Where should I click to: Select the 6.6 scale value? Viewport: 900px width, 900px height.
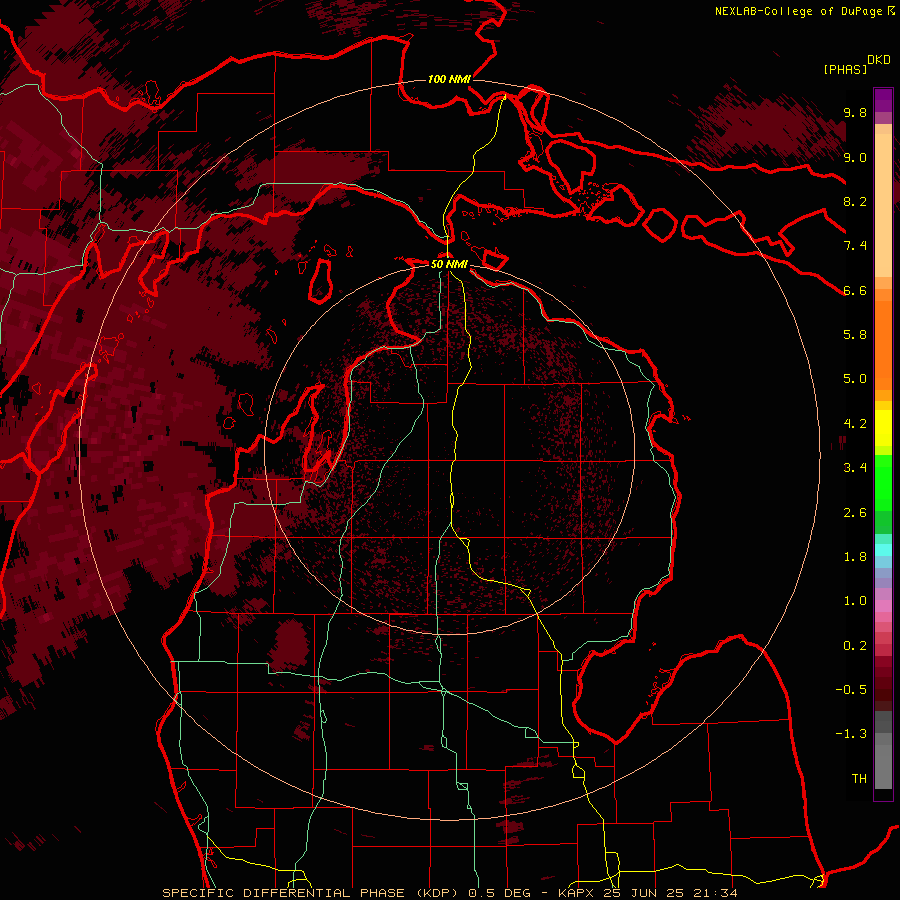pos(855,290)
